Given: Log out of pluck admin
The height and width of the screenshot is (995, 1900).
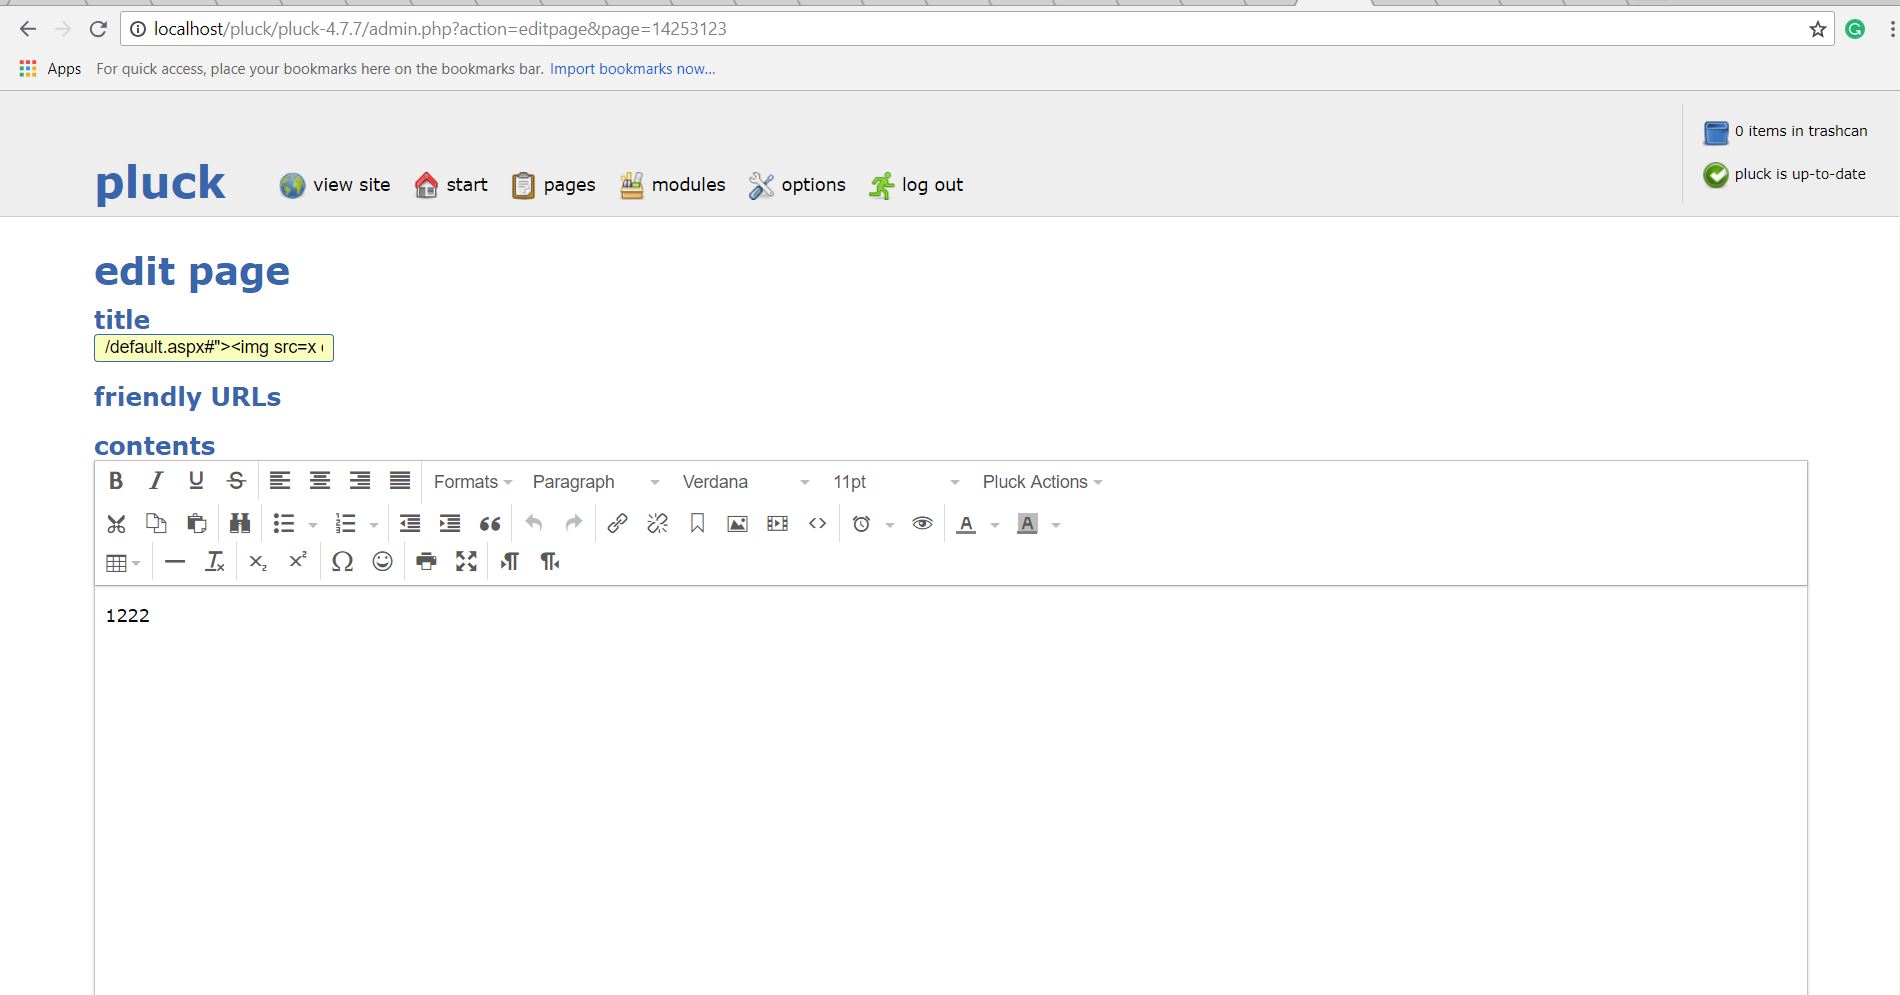Looking at the screenshot, I should point(916,185).
